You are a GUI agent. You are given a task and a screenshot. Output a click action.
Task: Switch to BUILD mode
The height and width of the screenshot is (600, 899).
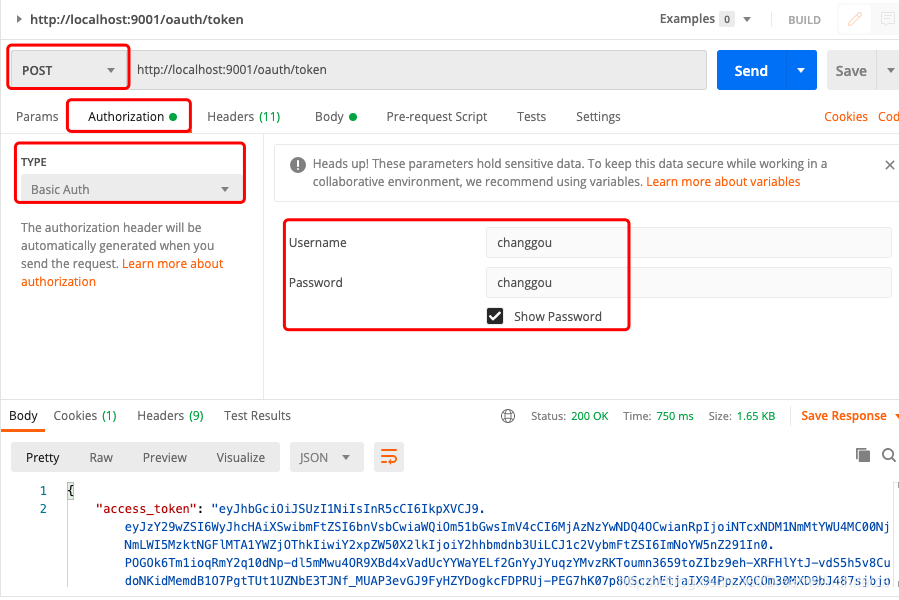click(x=804, y=20)
